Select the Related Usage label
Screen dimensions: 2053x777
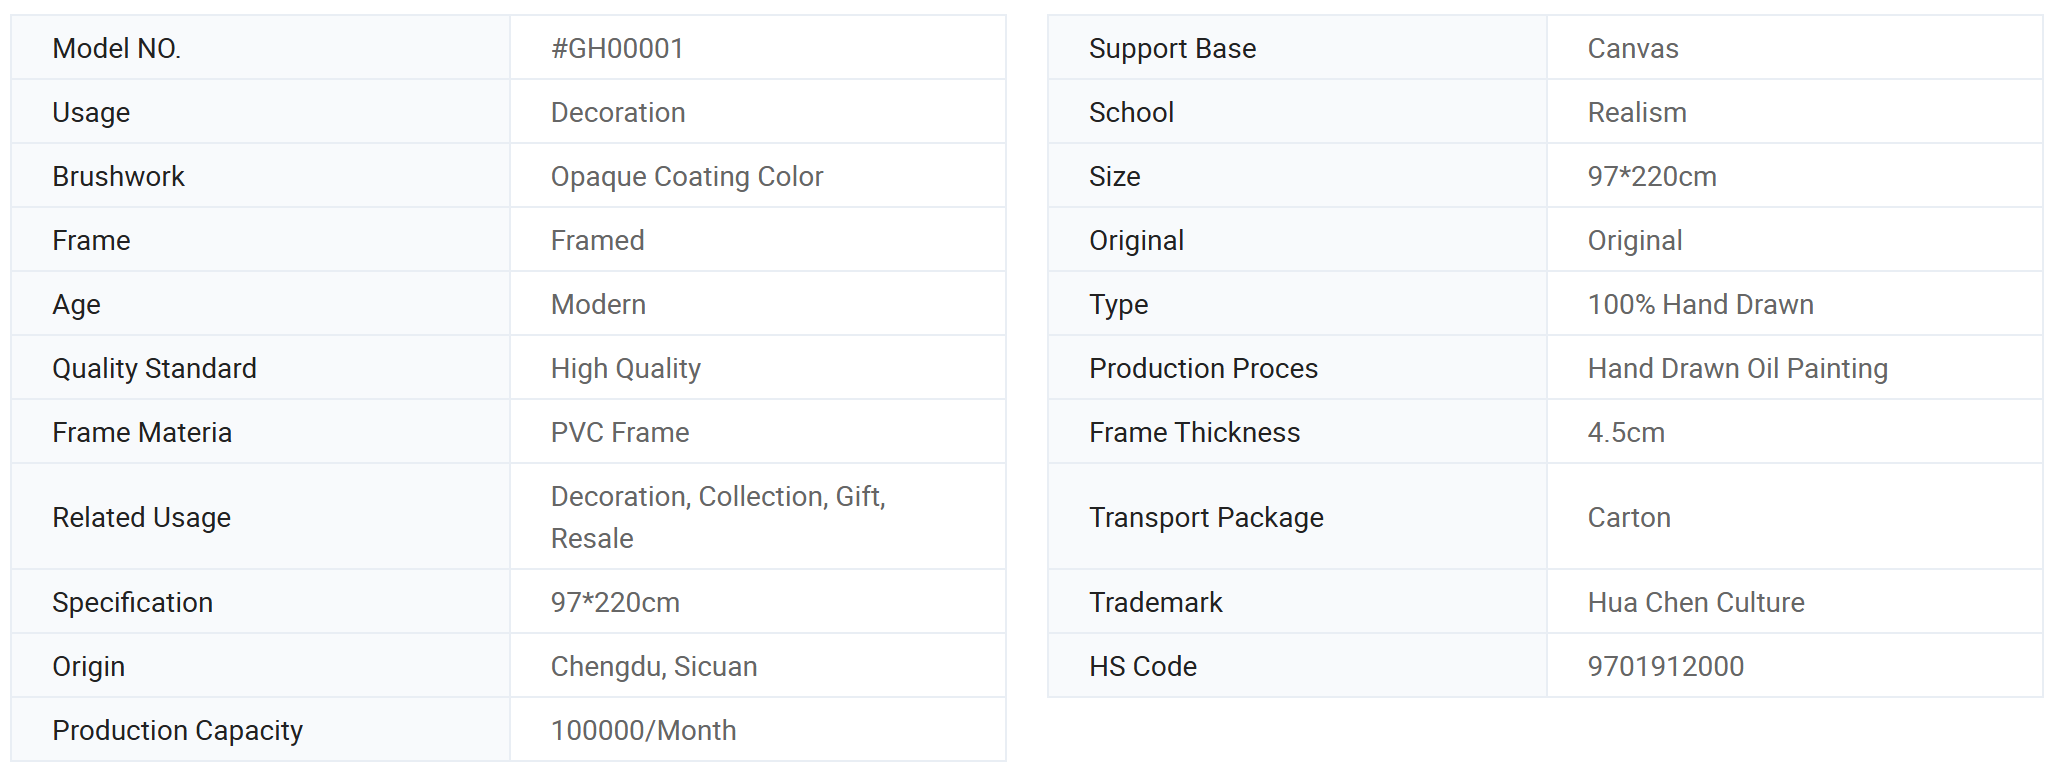[142, 517]
